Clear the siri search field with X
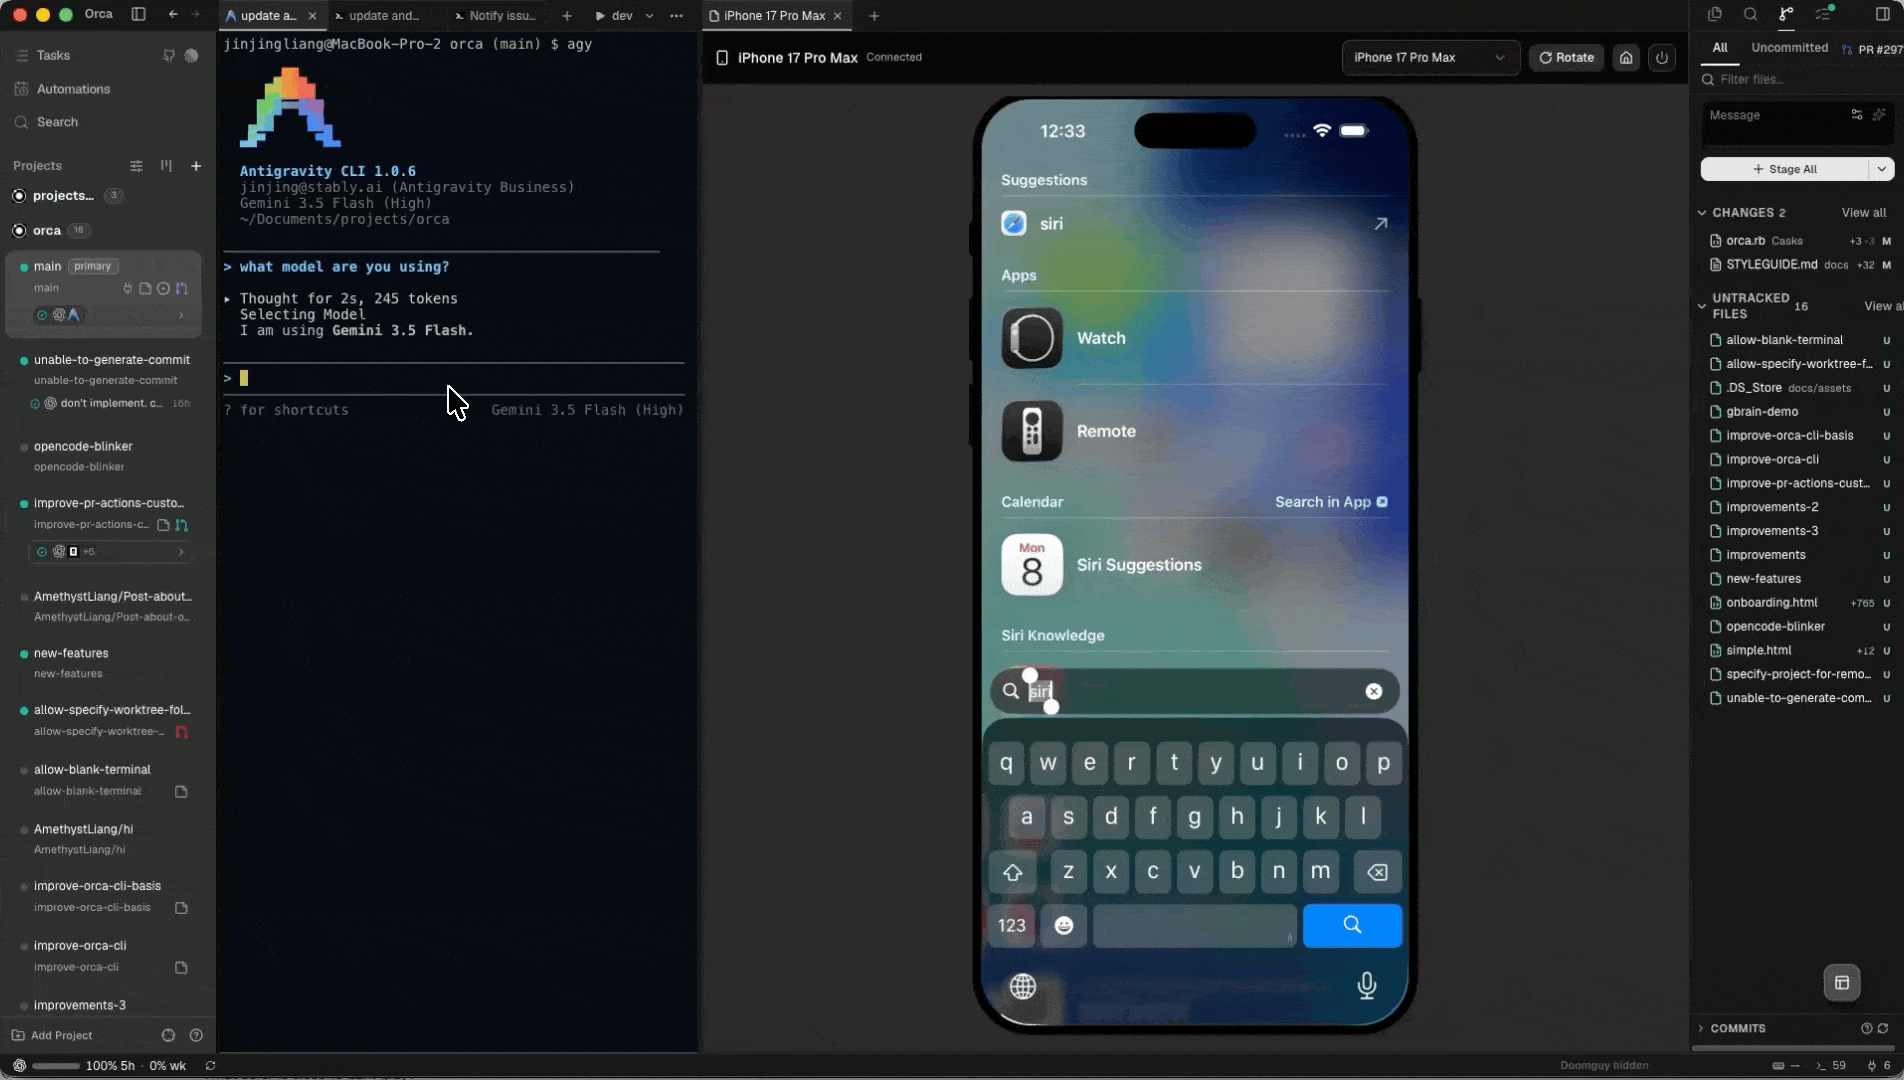This screenshot has height=1080, width=1904. coord(1374,691)
